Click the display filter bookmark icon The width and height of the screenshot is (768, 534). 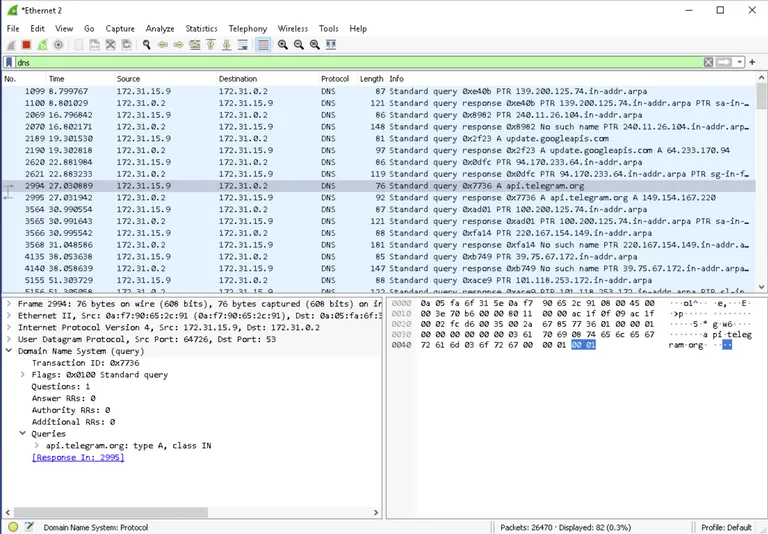pos(9,62)
